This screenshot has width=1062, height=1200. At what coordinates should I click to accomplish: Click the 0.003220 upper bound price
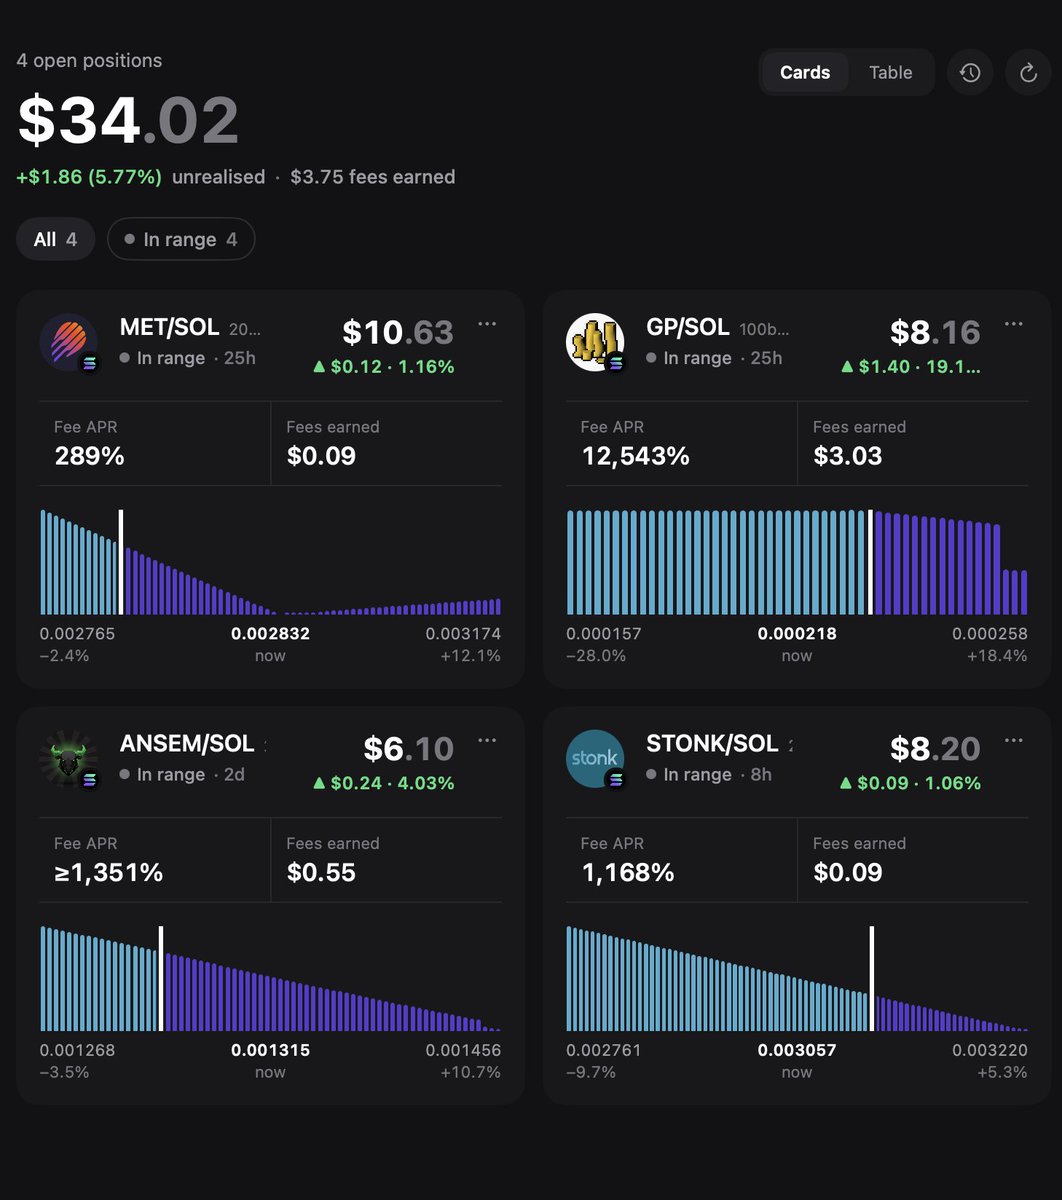coord(990,1050)
